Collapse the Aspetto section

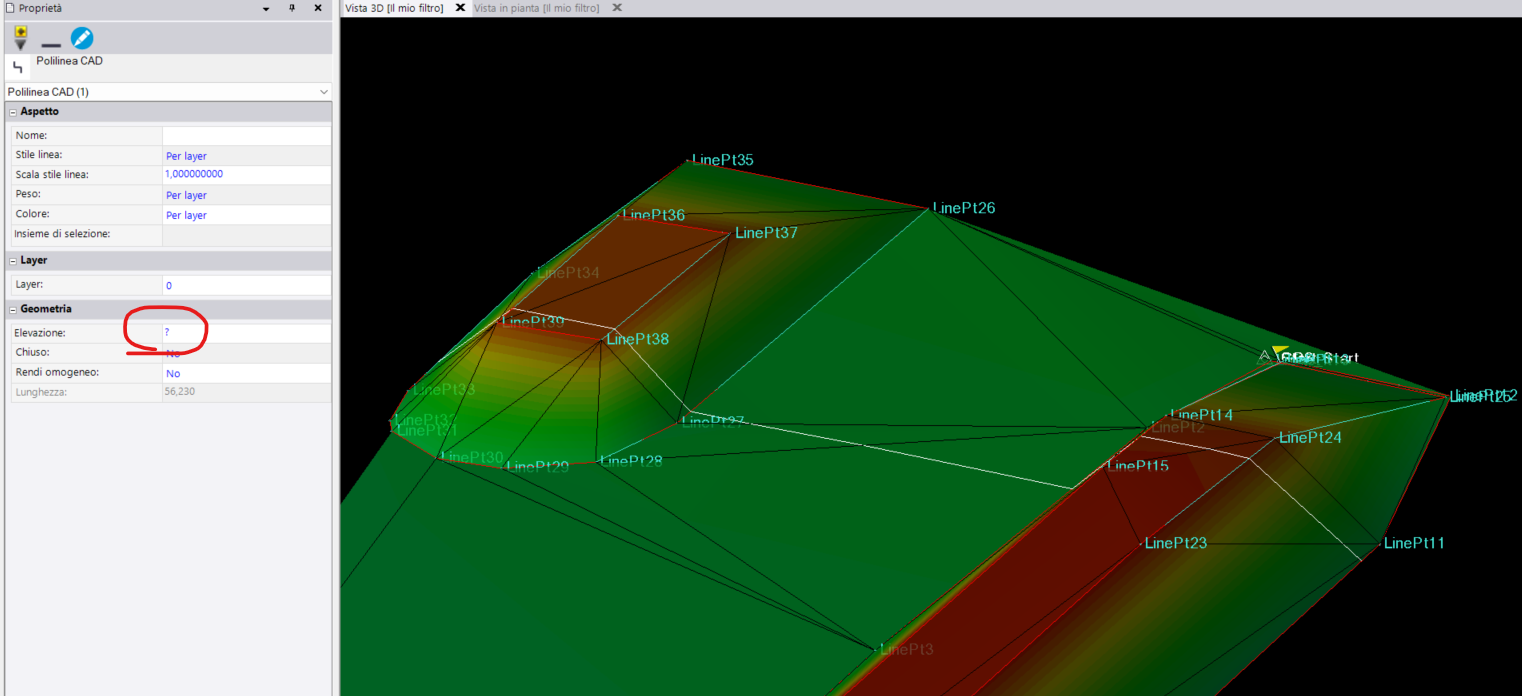[x=13, y=112]
